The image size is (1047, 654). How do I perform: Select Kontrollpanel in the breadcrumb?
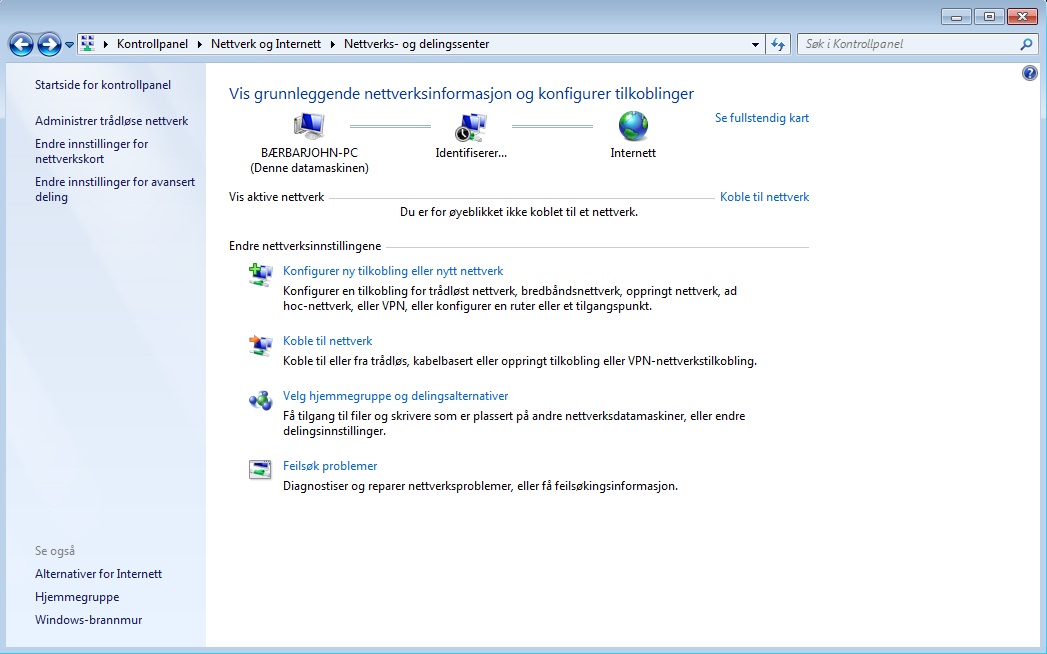coord(152,44)
